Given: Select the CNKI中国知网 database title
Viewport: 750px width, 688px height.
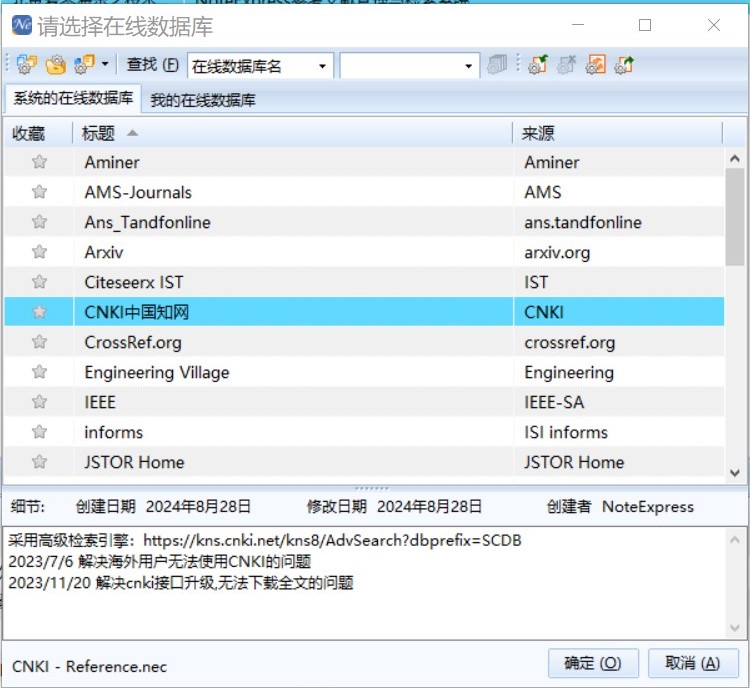Looking at the screenshot, I should [x=137, y=312].
